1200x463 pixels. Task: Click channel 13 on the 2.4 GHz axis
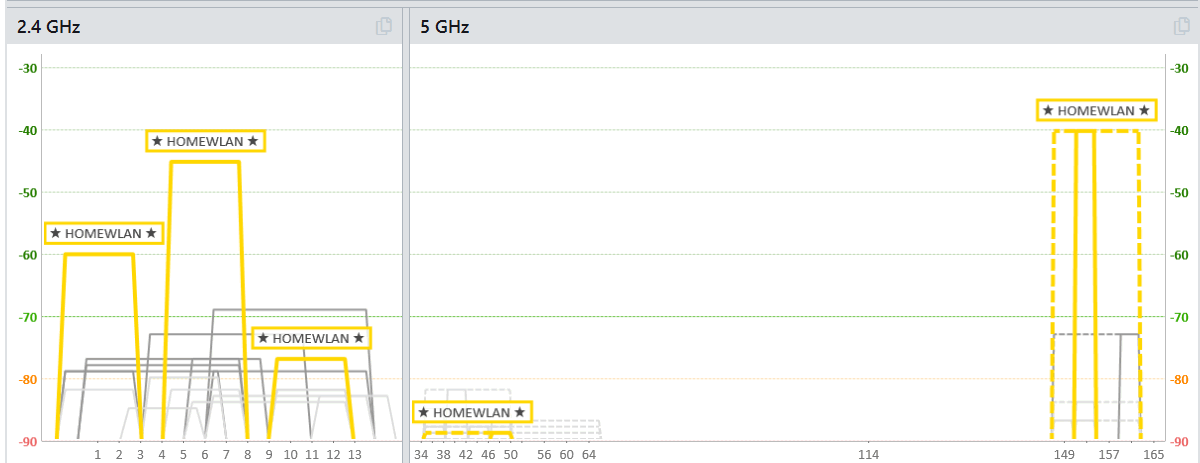pos(354,454)
